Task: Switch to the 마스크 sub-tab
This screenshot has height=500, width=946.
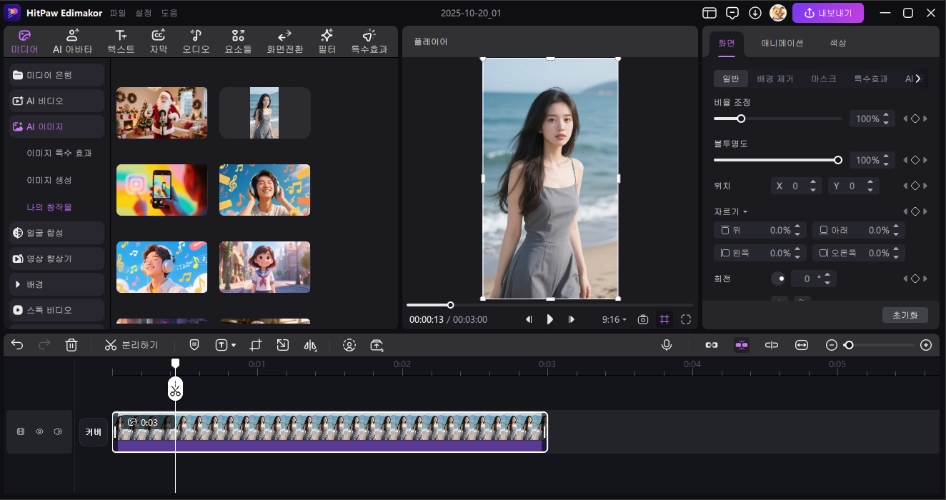Action: (x=824, y=79)
